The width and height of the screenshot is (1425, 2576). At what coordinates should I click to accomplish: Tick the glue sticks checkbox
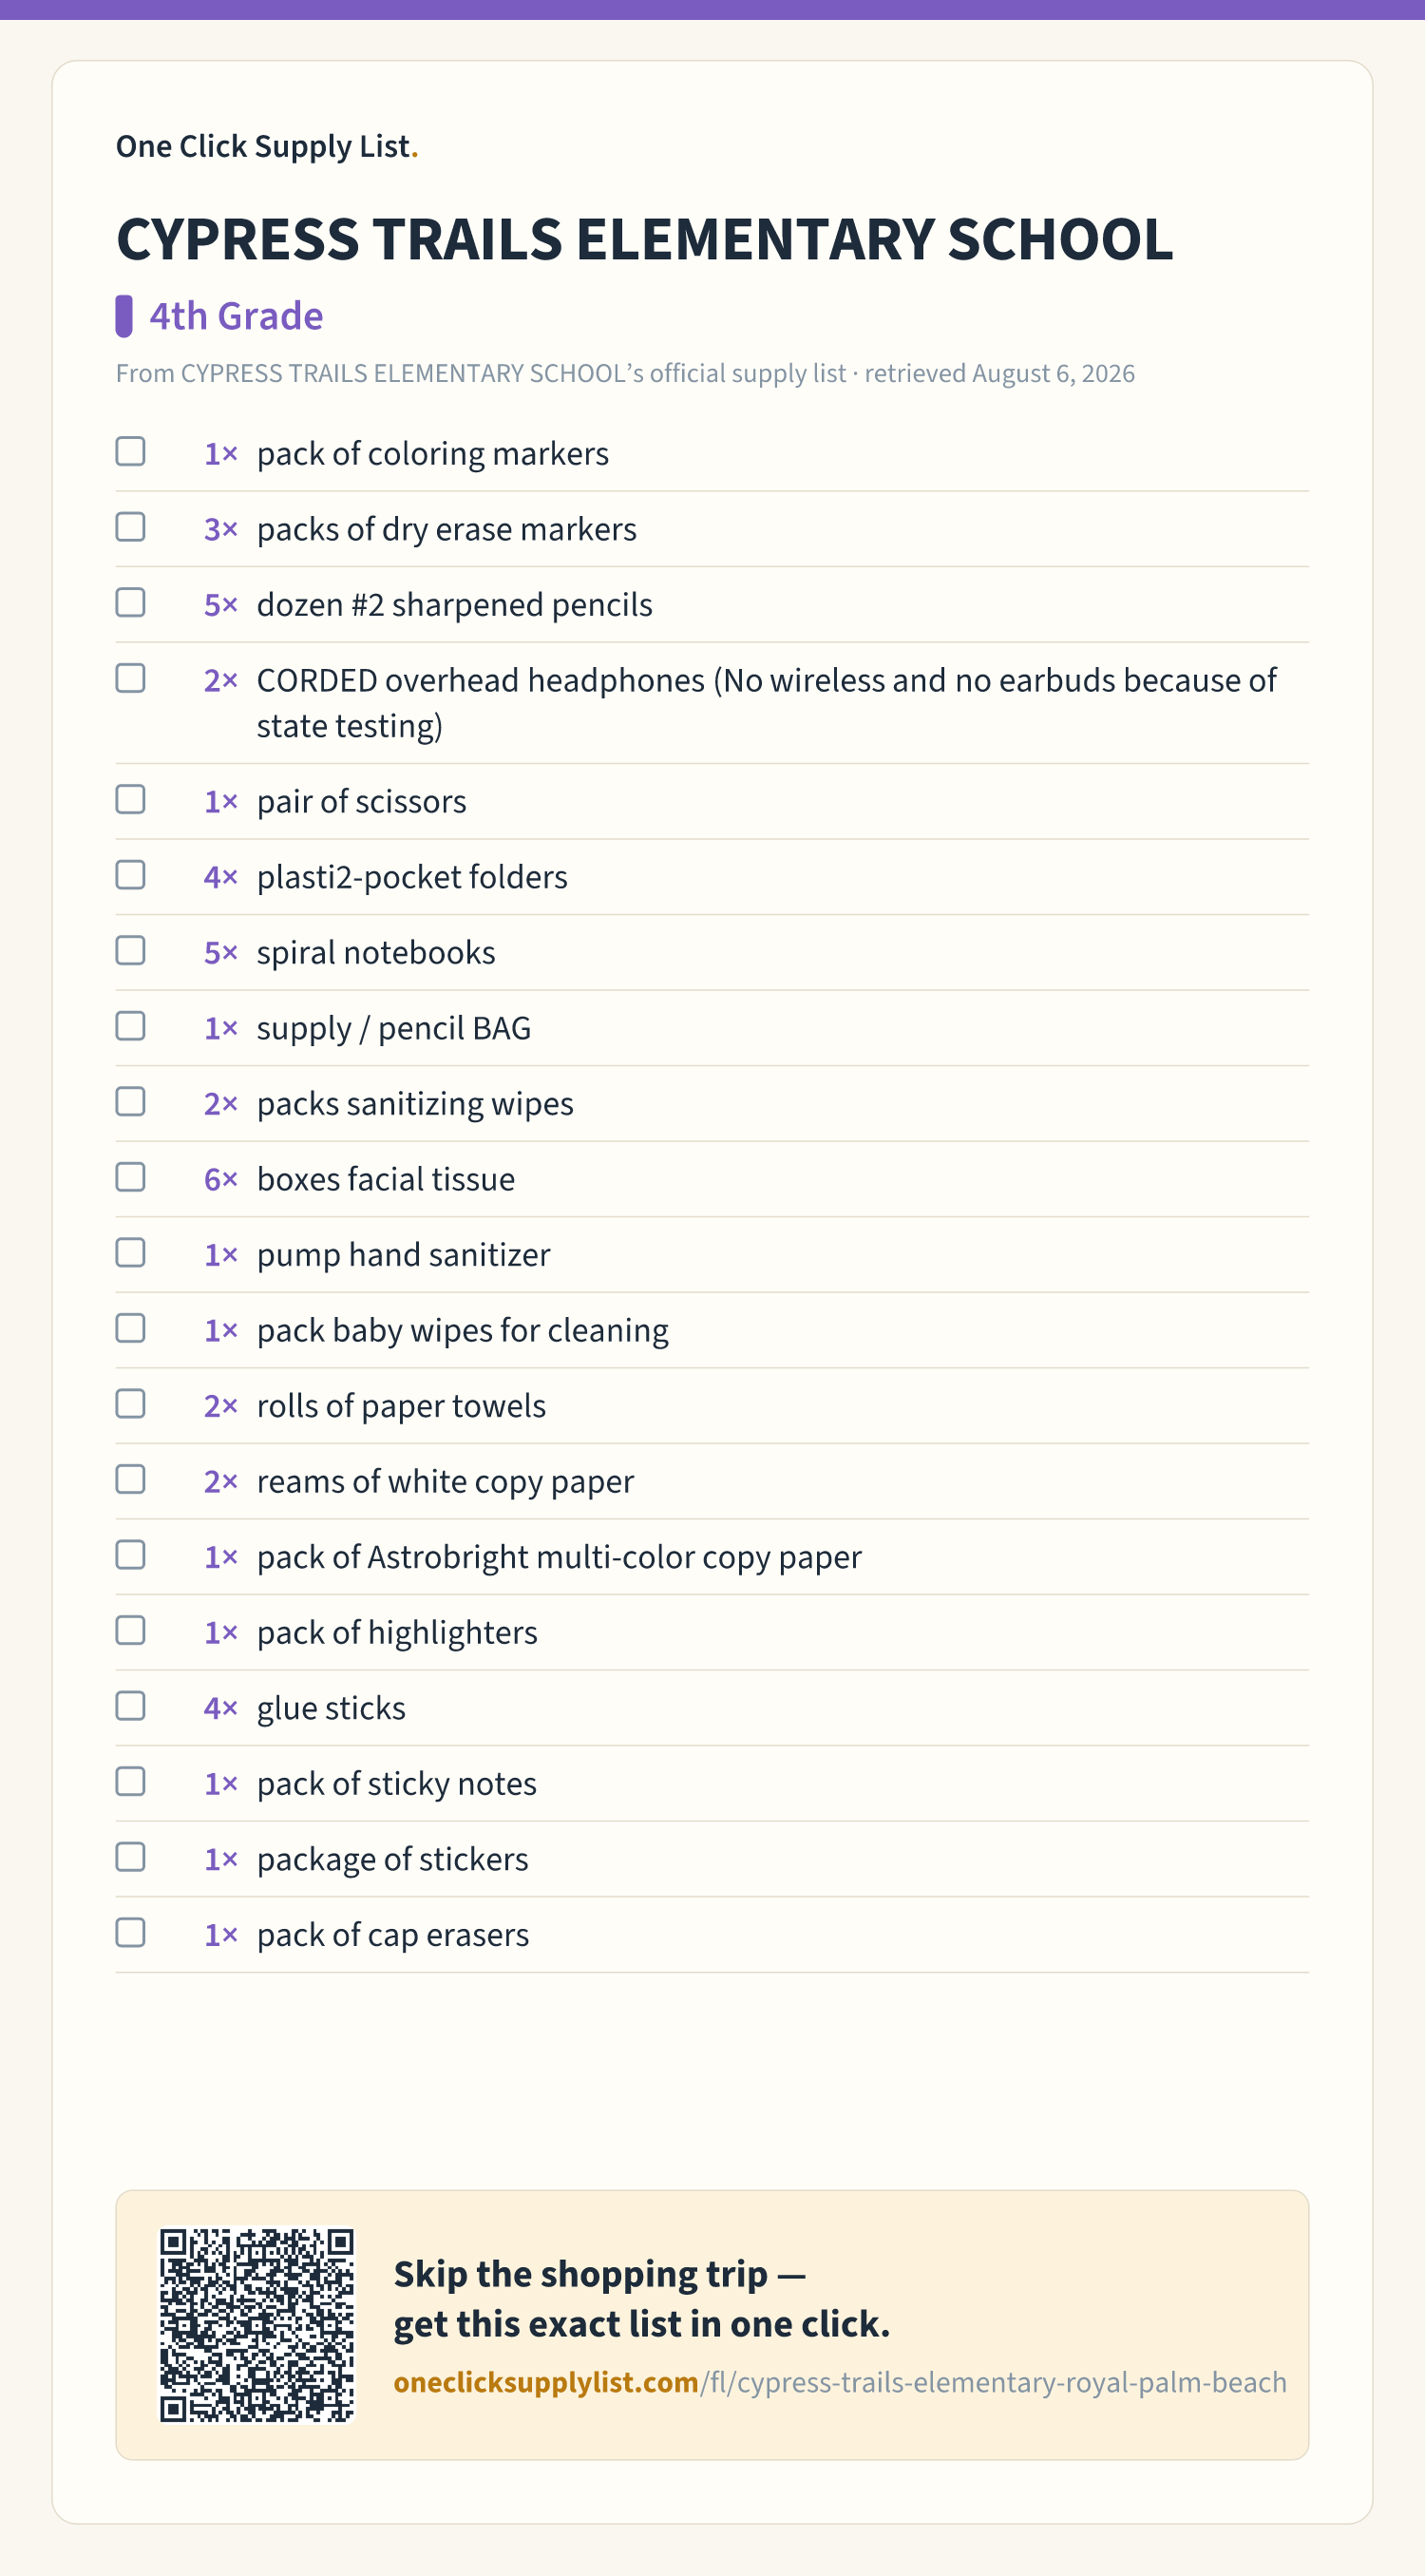point(130,1706)
